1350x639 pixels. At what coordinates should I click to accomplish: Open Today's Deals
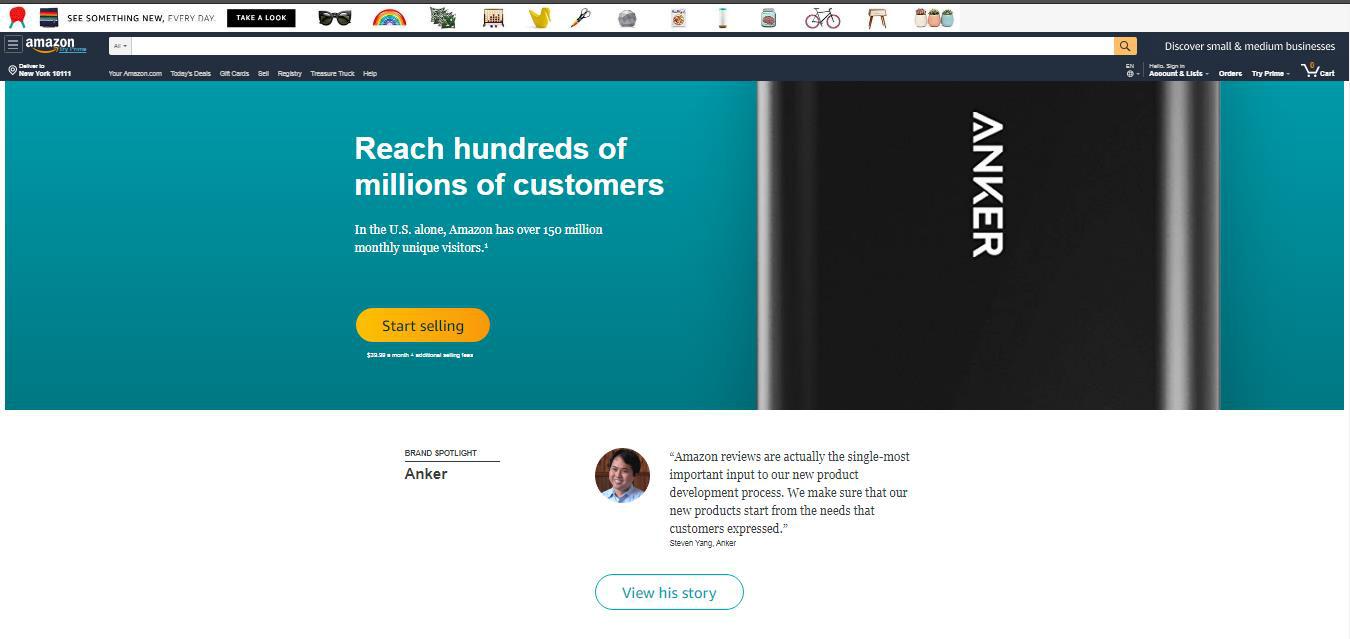click(x=190, y=73)
